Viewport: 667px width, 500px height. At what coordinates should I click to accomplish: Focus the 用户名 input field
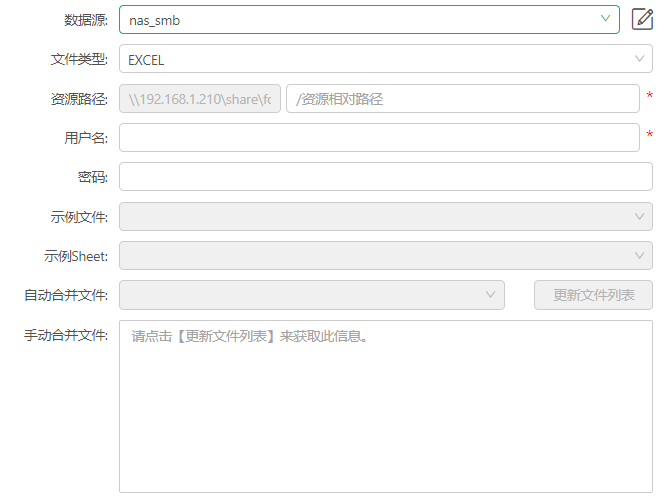click(x=379, y=137)
